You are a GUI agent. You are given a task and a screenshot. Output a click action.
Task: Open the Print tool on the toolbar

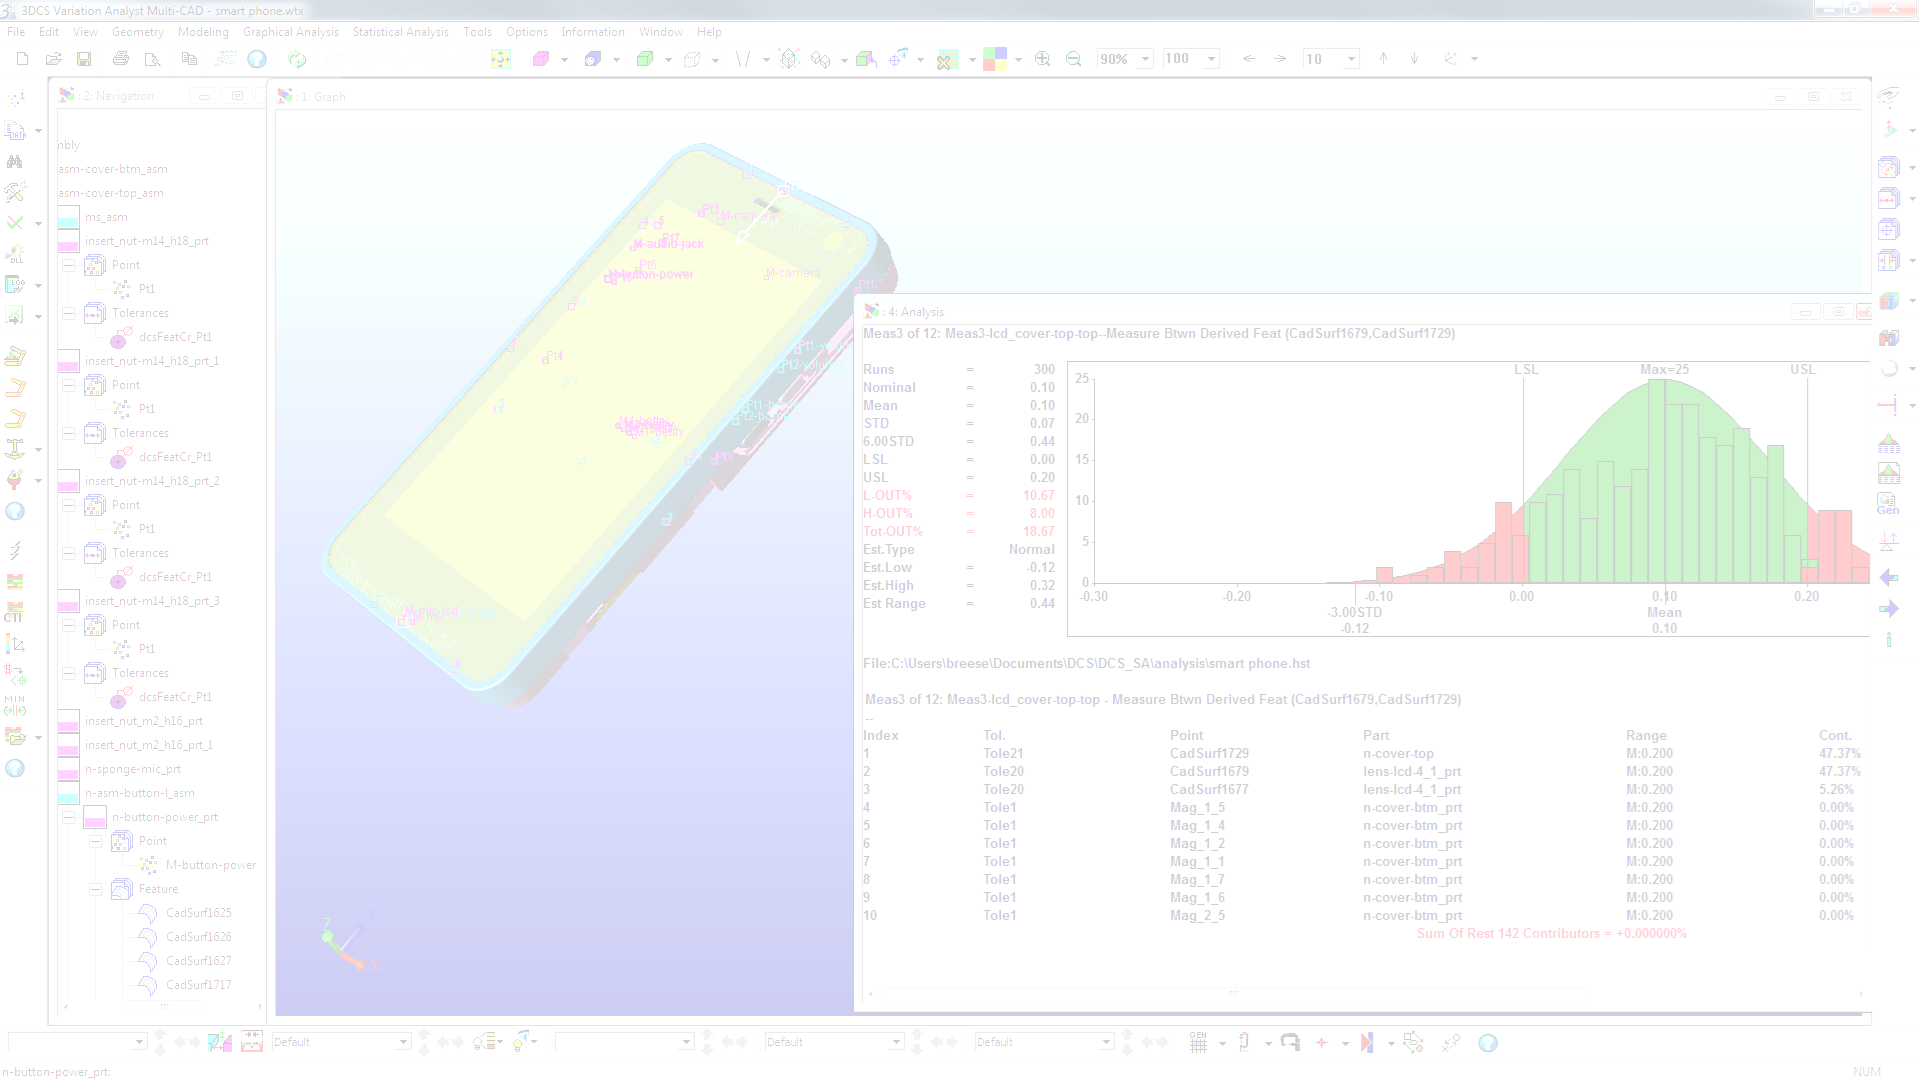click(x=120, y=58)
